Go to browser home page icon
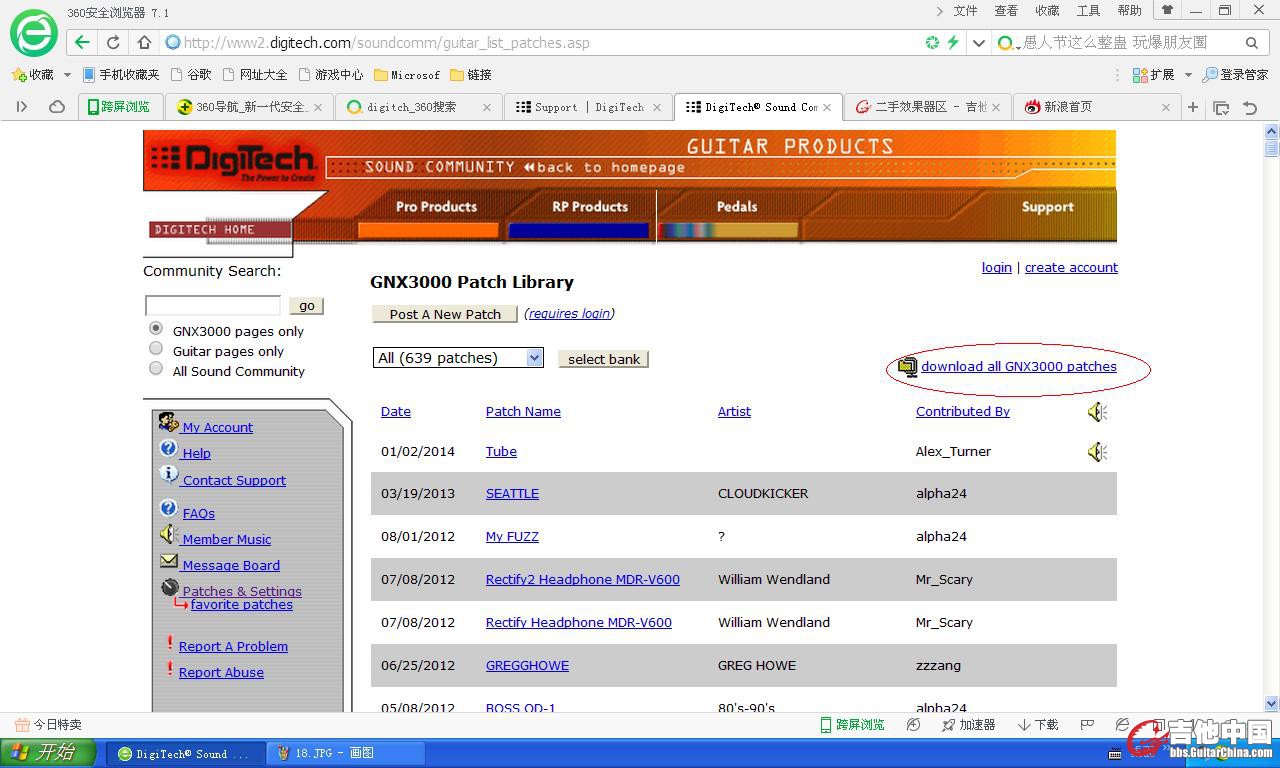Viewport: 1280px width, 768px height. 144,43
